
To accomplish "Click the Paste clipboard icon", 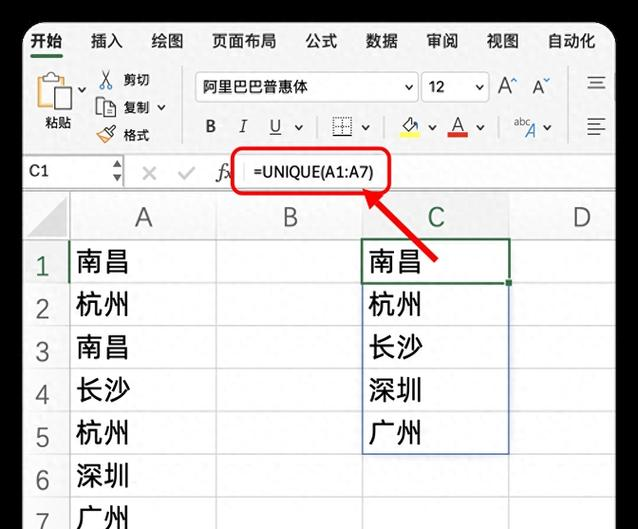I will click(x=55, y=91).
